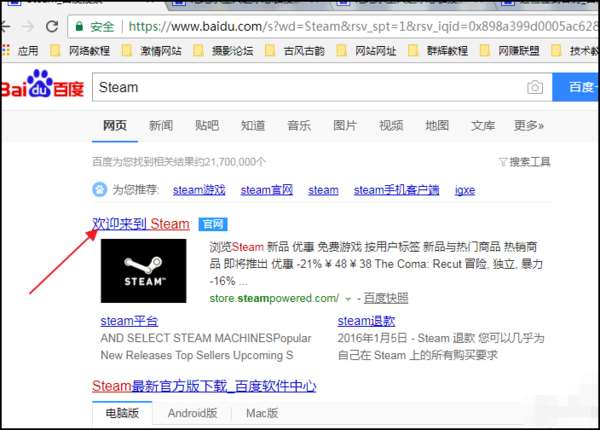Click the Steam search input box
Screen dimensions: 600x430
point(310,87)
